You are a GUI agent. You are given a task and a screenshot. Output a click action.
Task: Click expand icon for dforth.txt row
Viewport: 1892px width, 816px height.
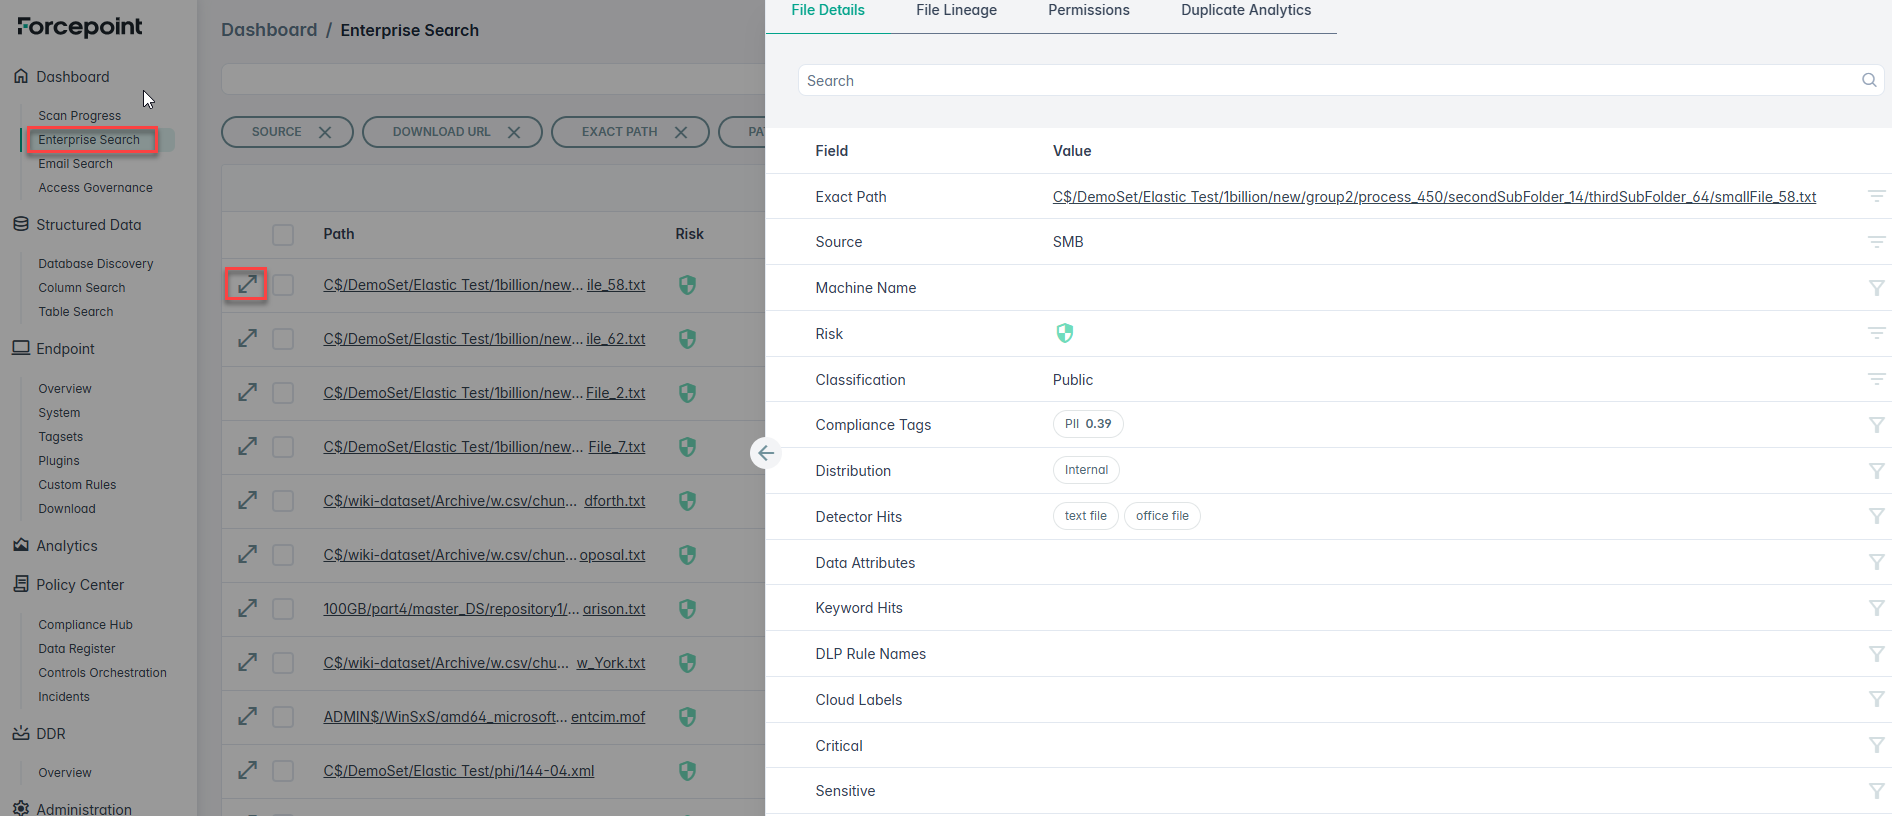(x=247, y=501)
